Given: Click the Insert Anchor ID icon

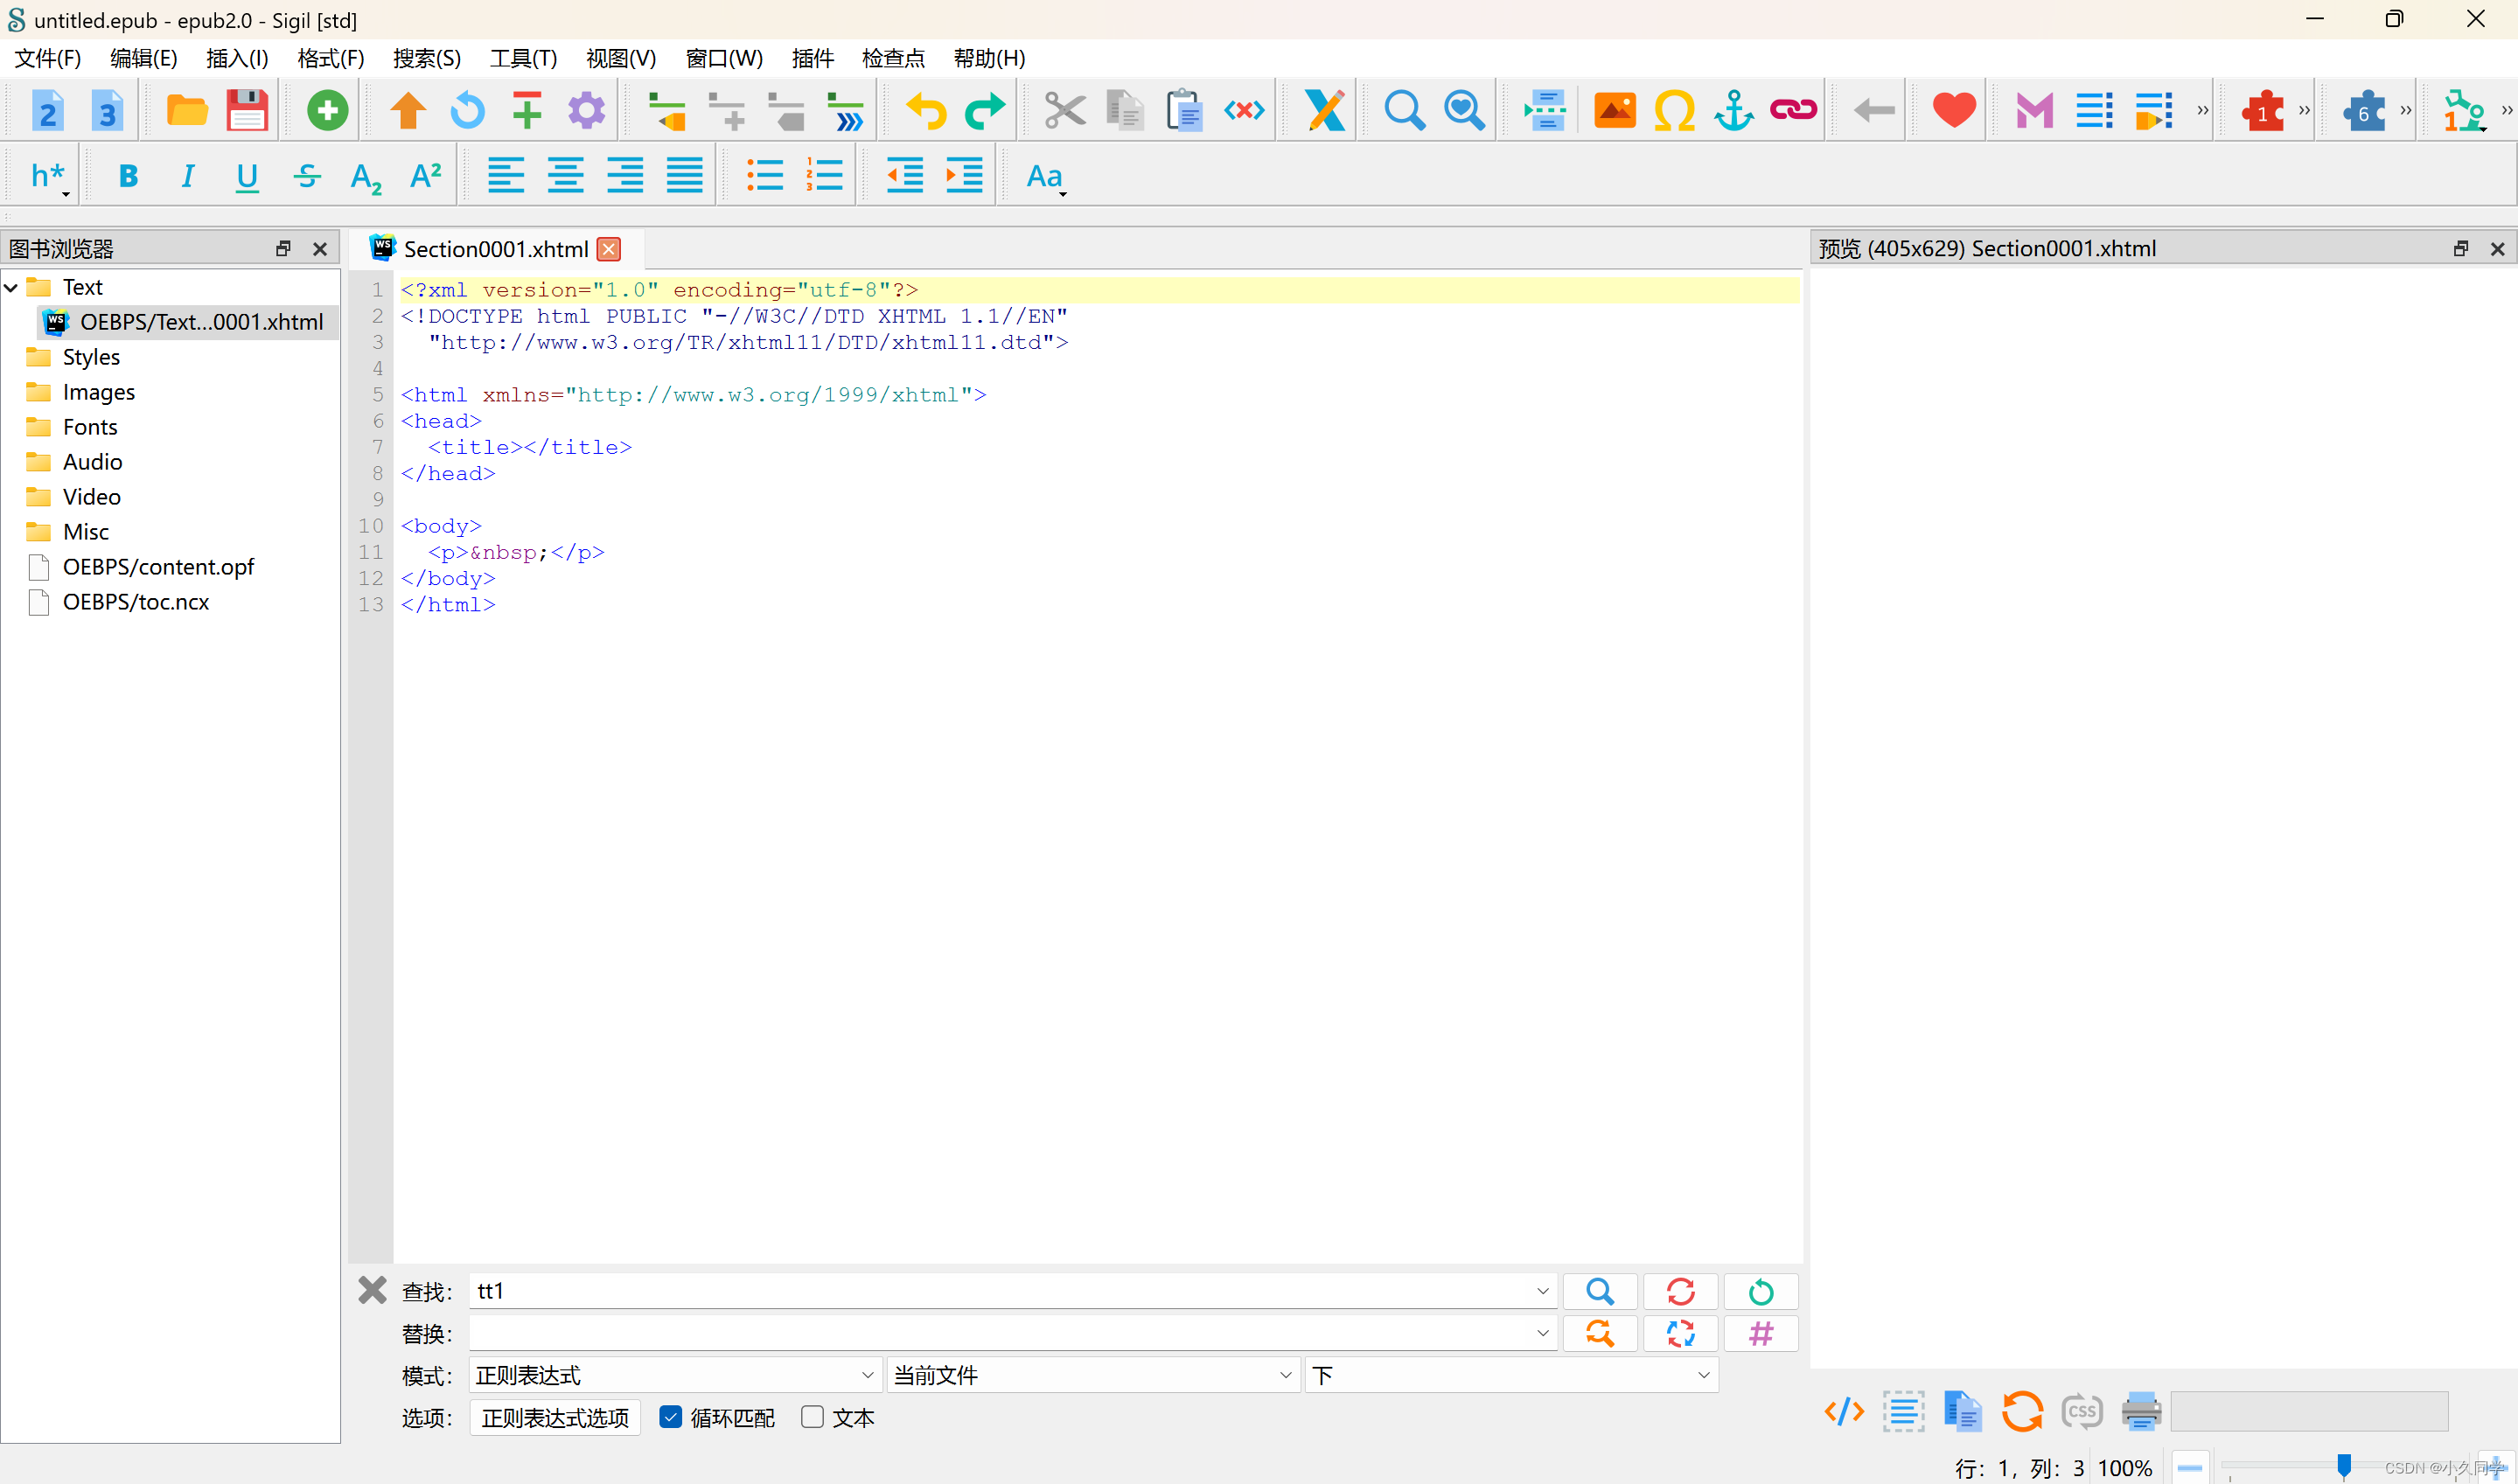Looking at the screenshot, I should point(1733,110).
